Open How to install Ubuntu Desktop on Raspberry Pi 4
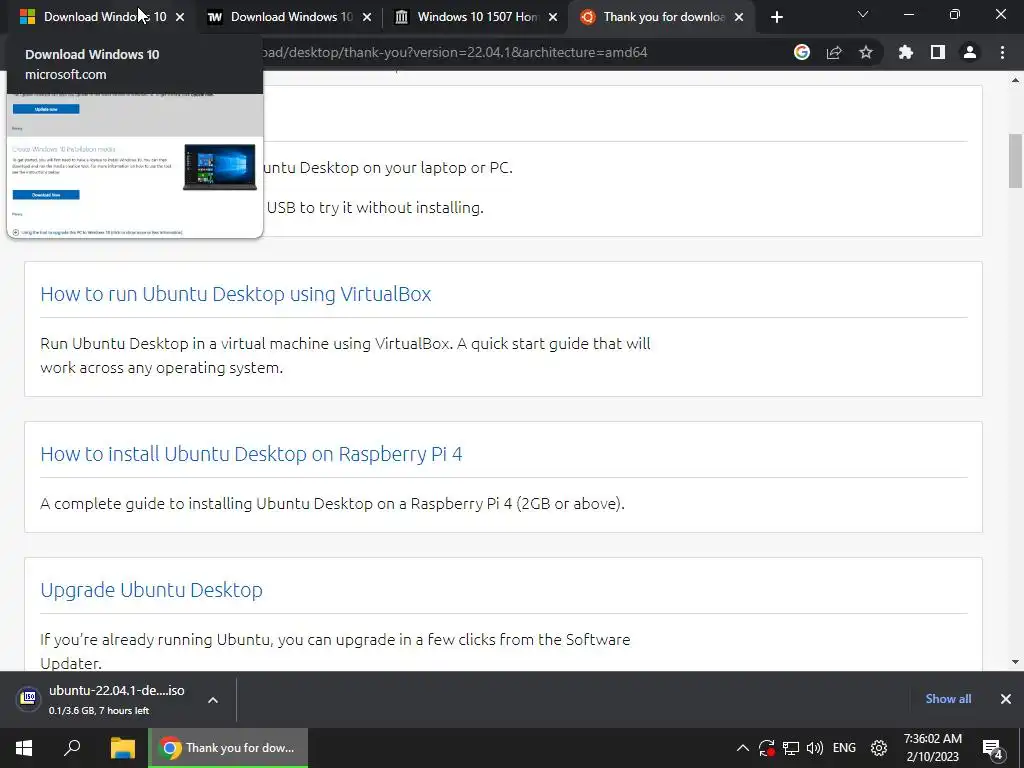Screen dimensions: 1024x768 (x=251, y=454)
